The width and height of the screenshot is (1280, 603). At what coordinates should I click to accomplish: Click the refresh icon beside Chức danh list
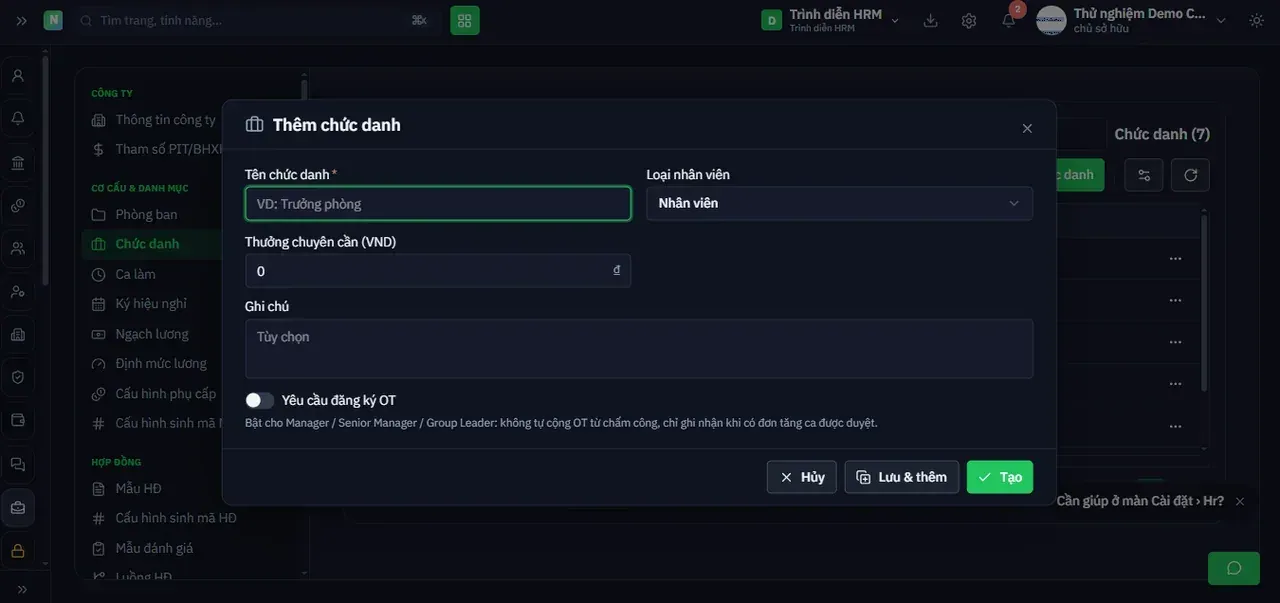tap(1190, 175)
